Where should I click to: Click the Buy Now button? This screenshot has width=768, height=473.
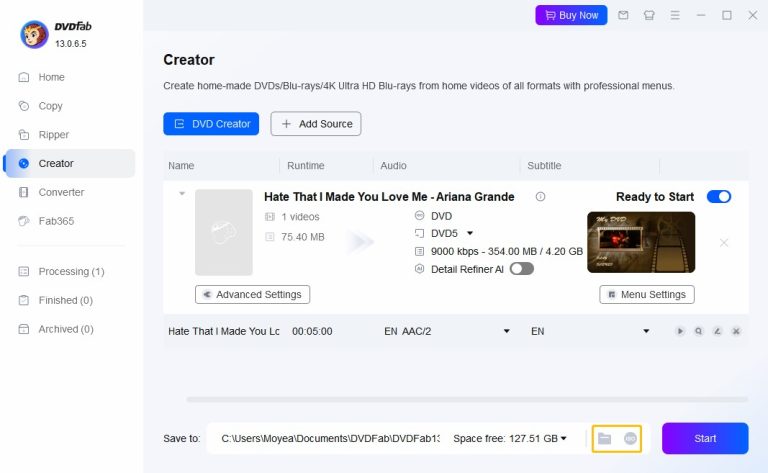tap(571, 15)
